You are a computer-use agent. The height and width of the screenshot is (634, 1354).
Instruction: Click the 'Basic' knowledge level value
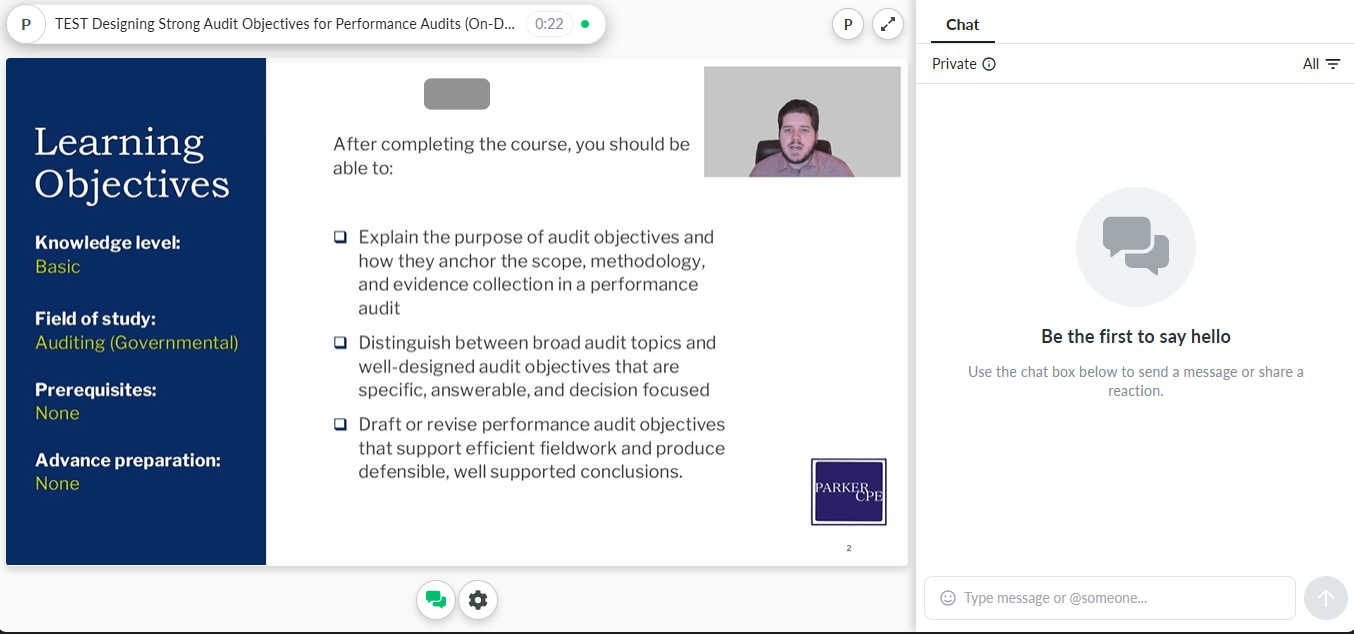[58, 267]
